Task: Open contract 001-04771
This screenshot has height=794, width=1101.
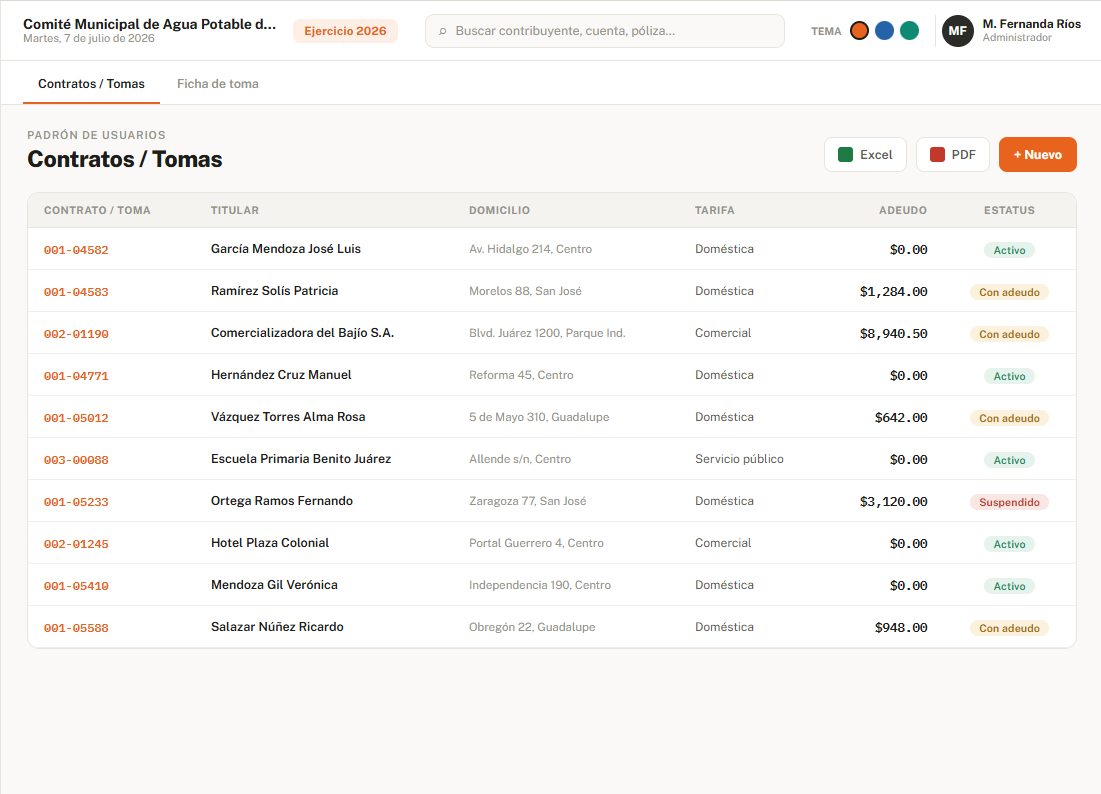Action: click(76, 376)
